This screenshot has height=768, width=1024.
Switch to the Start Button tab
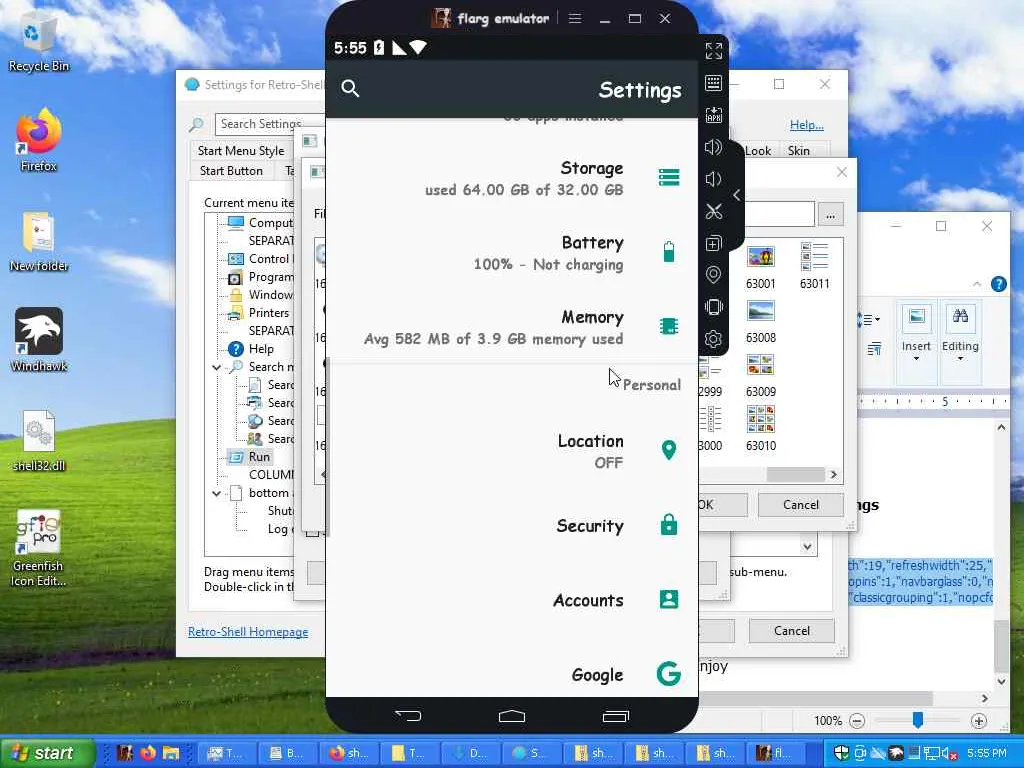point(231,171)
